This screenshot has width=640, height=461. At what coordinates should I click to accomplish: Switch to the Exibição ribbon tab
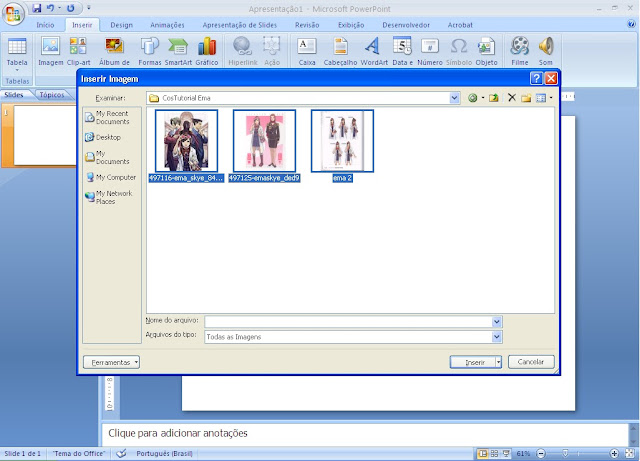[x=351, y=25]
